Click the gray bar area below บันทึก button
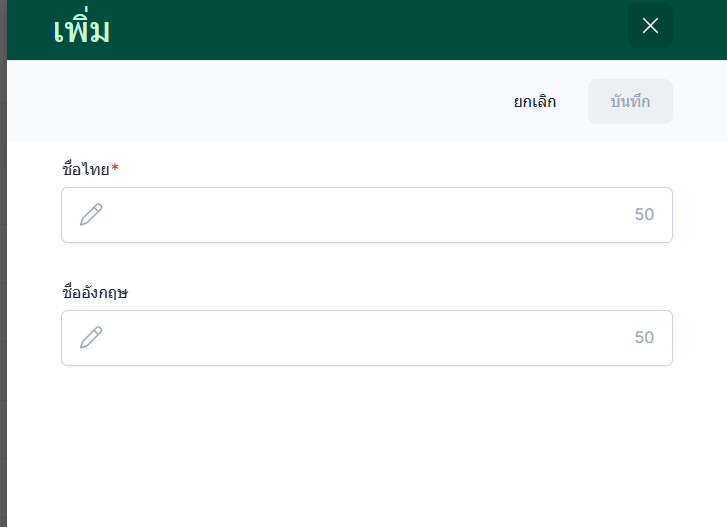The image size is (727, 527). tap(630, 133)
